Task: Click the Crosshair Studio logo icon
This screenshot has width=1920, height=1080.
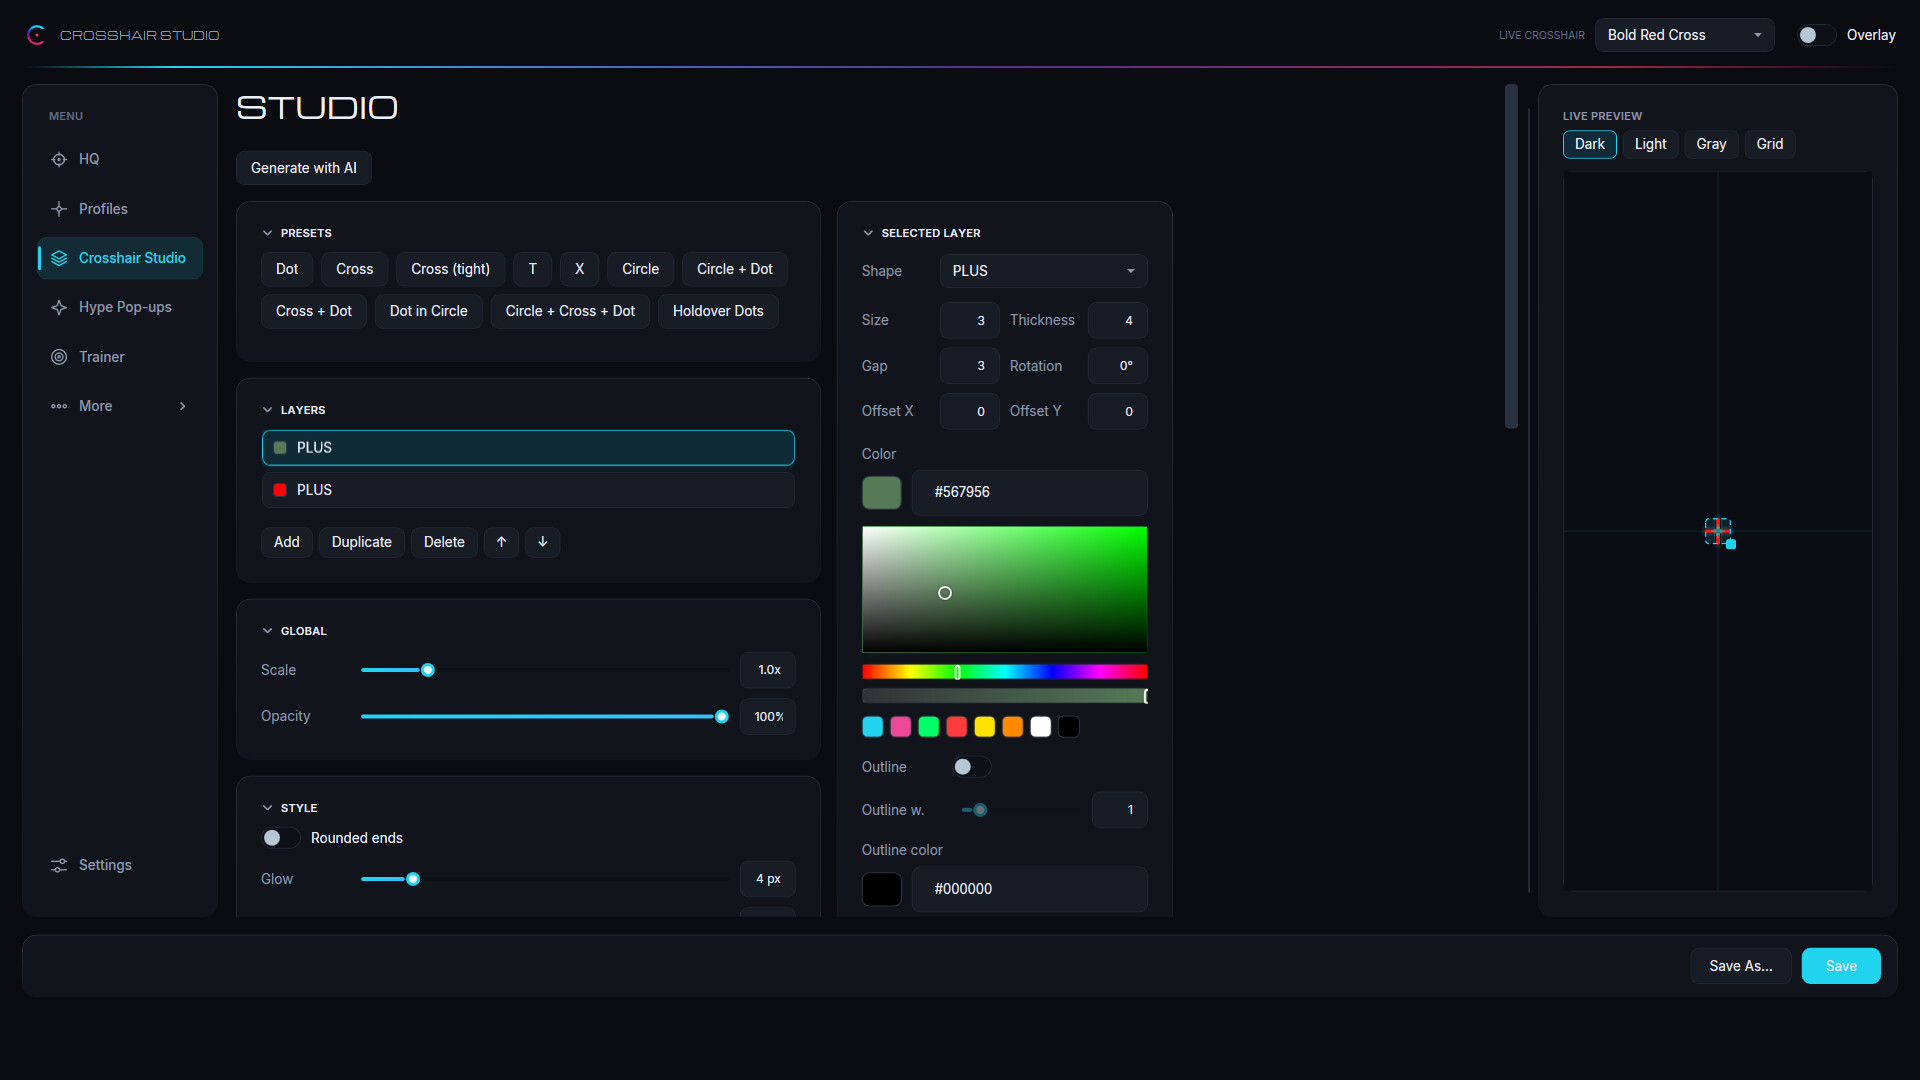Action: (x=37, y=35)
